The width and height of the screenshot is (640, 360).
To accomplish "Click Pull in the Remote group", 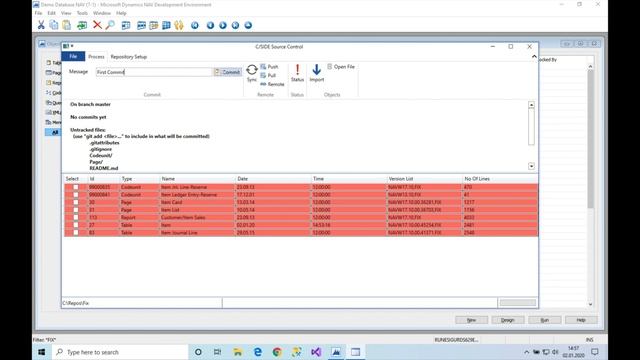I will point(268,76).
